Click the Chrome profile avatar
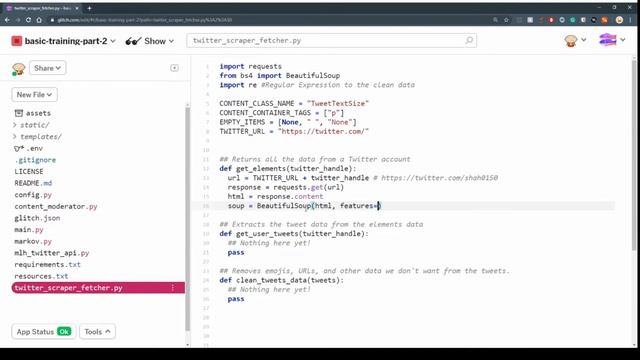This screenshot has height=360, width=640. [619, 20]
